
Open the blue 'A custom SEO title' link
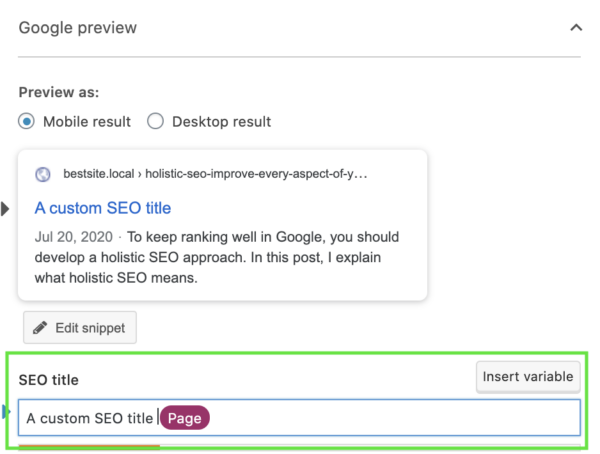point(103,208)
